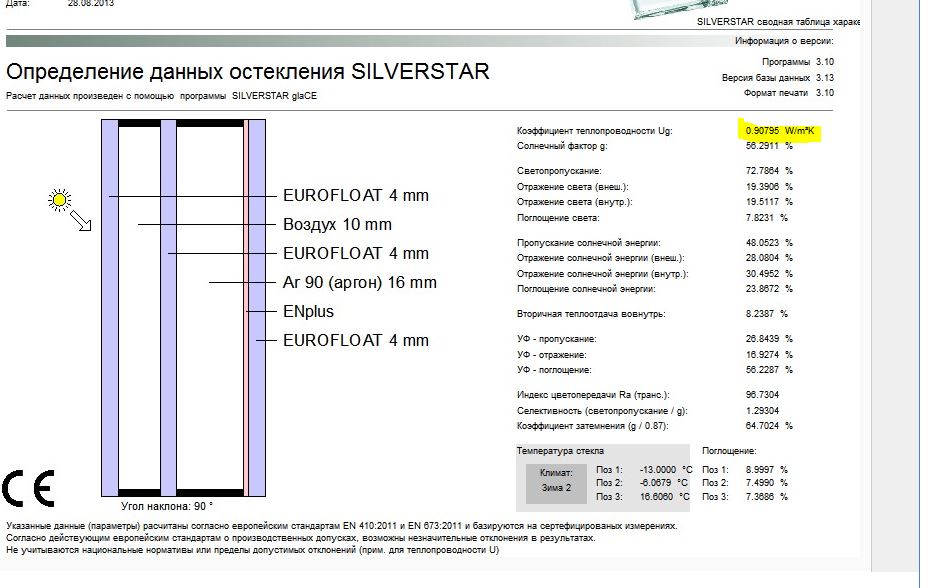Click 'Коэффициент теплопроводности Ug:' label

coord(594,130)
